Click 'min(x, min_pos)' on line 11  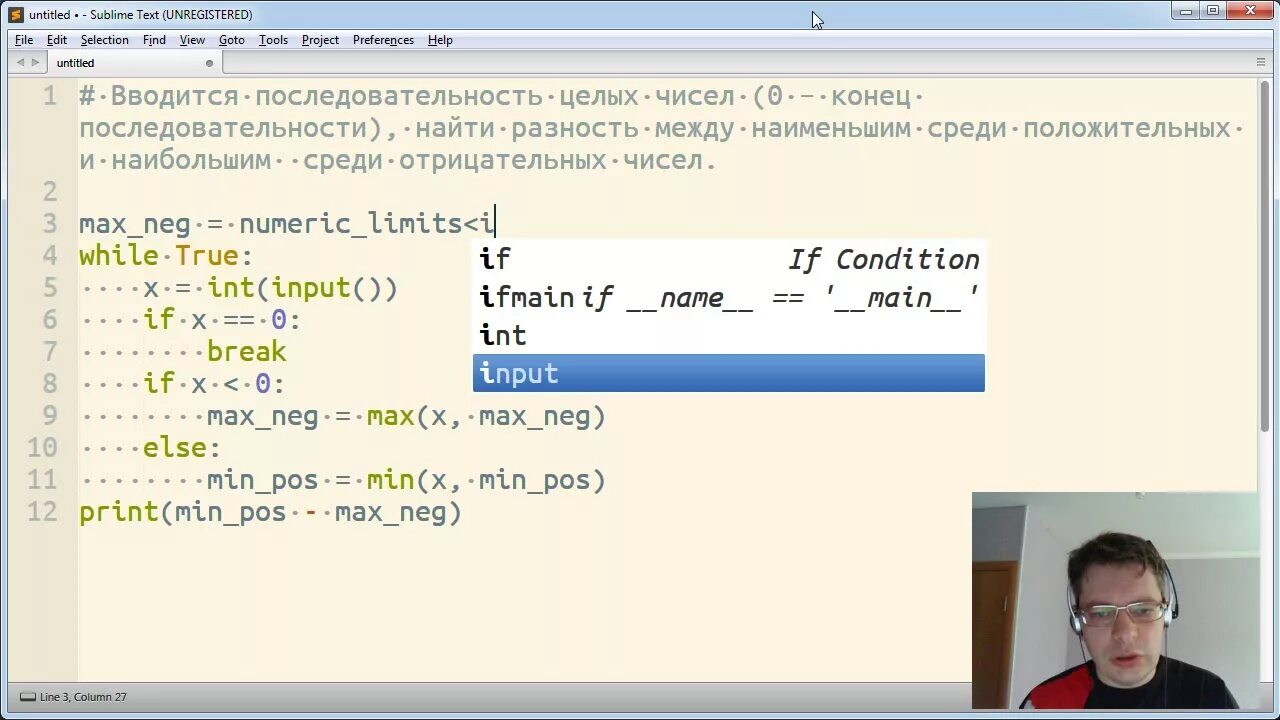coord(487,480)
